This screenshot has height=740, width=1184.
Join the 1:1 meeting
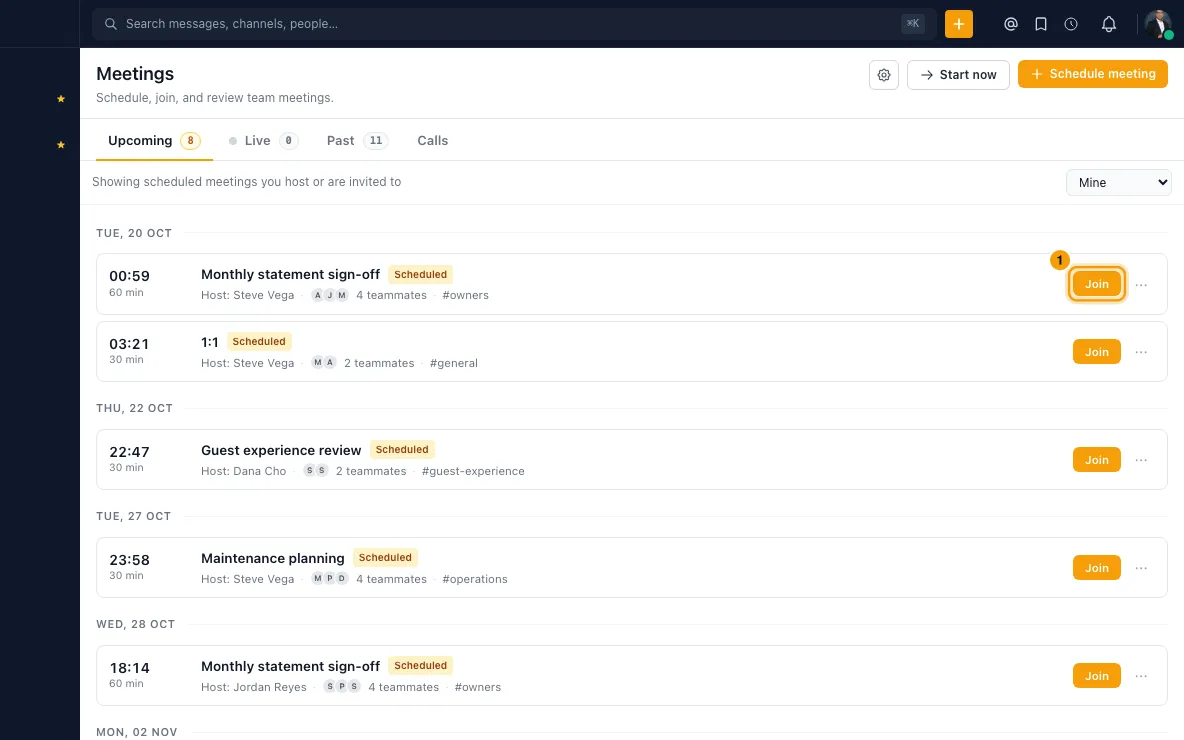point(1096,352)
